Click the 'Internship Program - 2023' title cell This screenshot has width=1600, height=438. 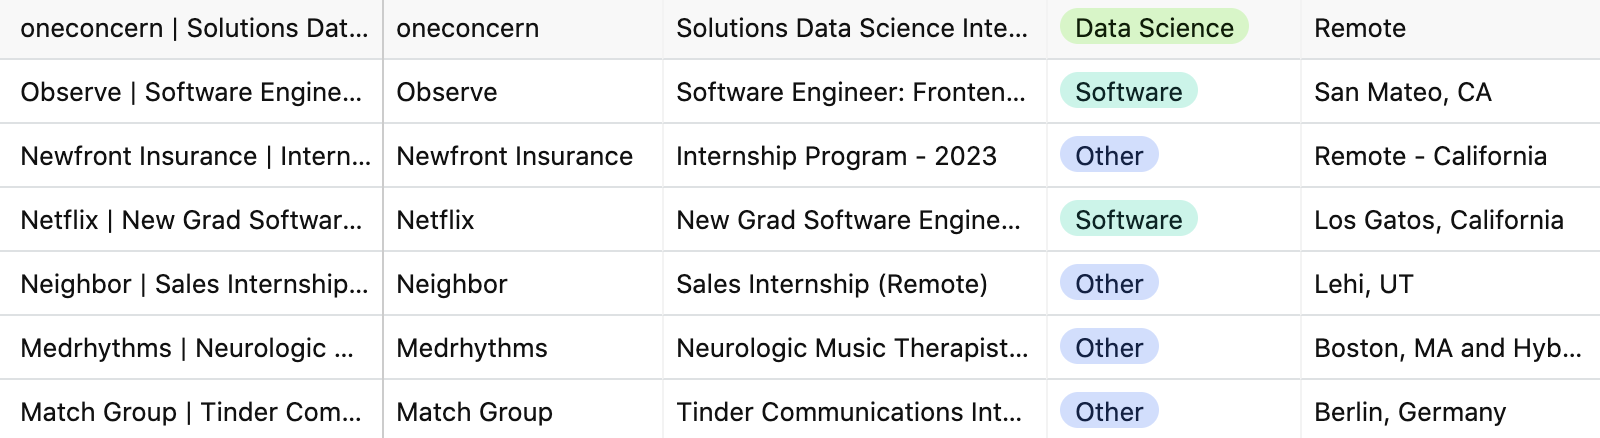[855, 156]
